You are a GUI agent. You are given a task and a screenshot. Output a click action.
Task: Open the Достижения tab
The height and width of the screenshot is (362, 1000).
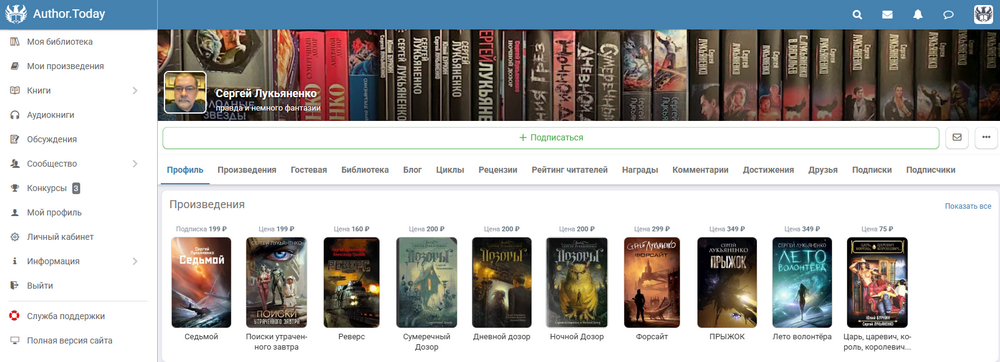coord(768,170)
